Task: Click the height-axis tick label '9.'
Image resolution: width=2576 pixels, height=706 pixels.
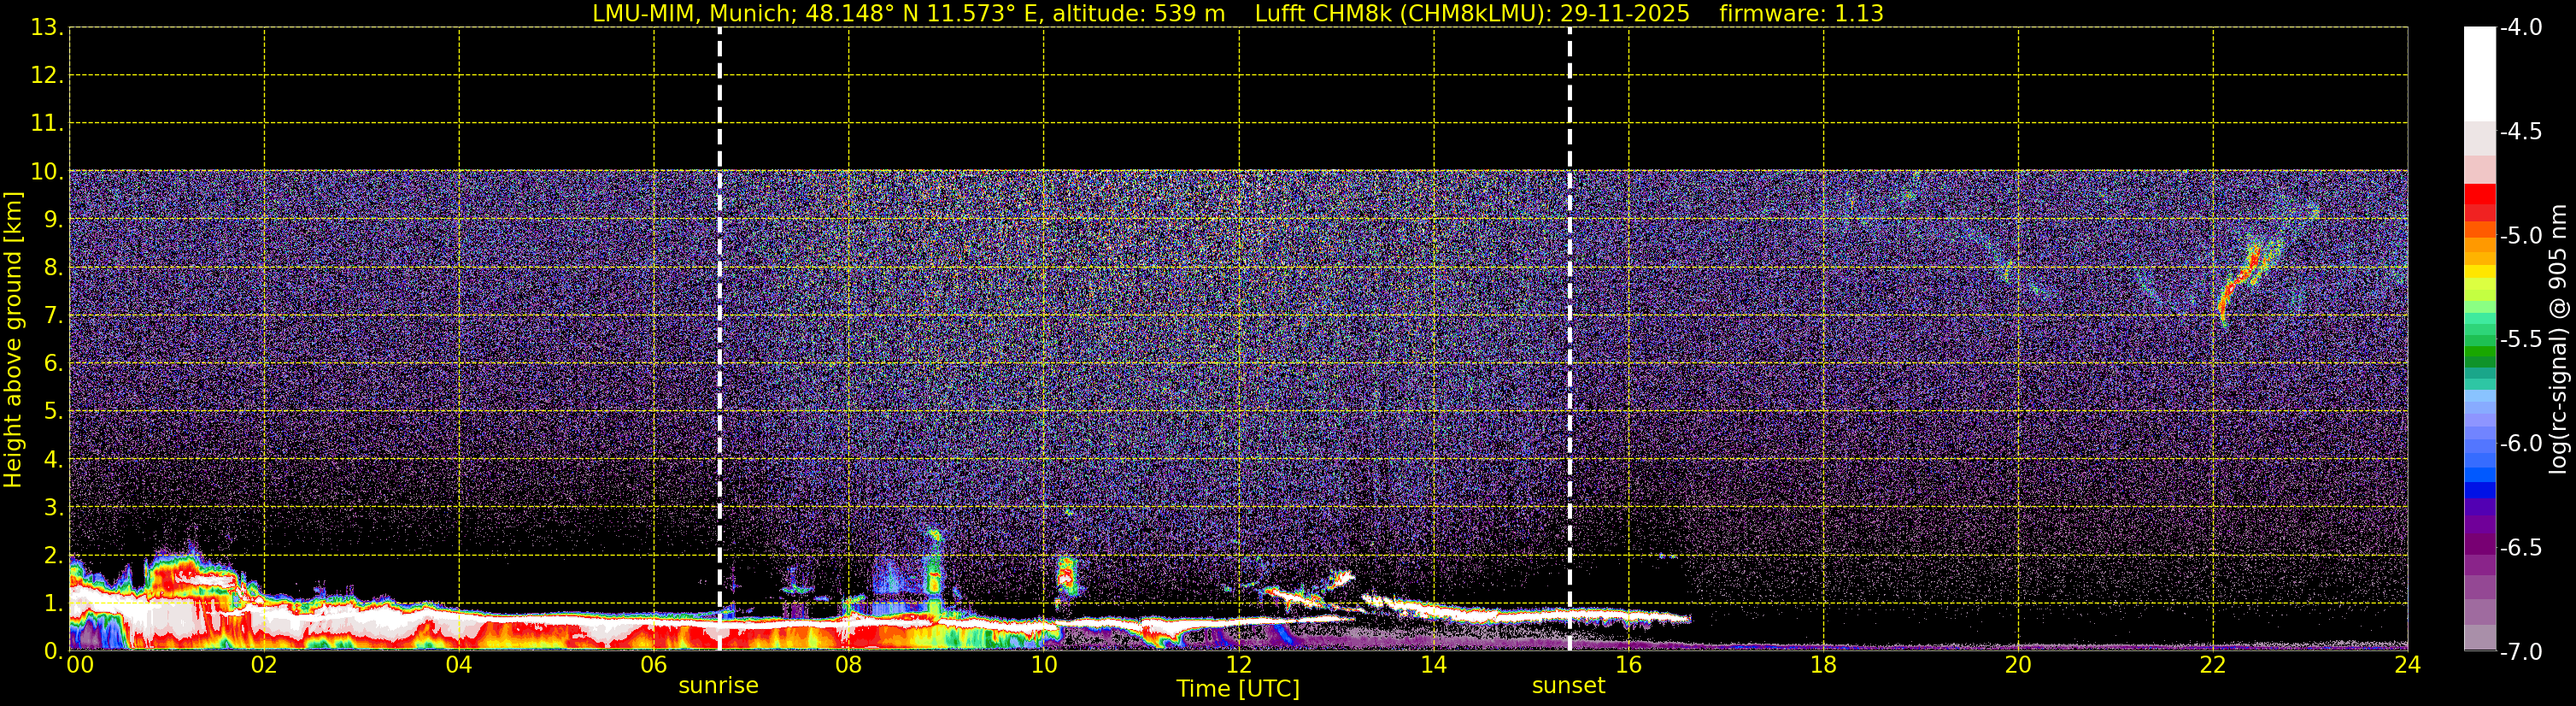Action: click(x=52, y=220)
